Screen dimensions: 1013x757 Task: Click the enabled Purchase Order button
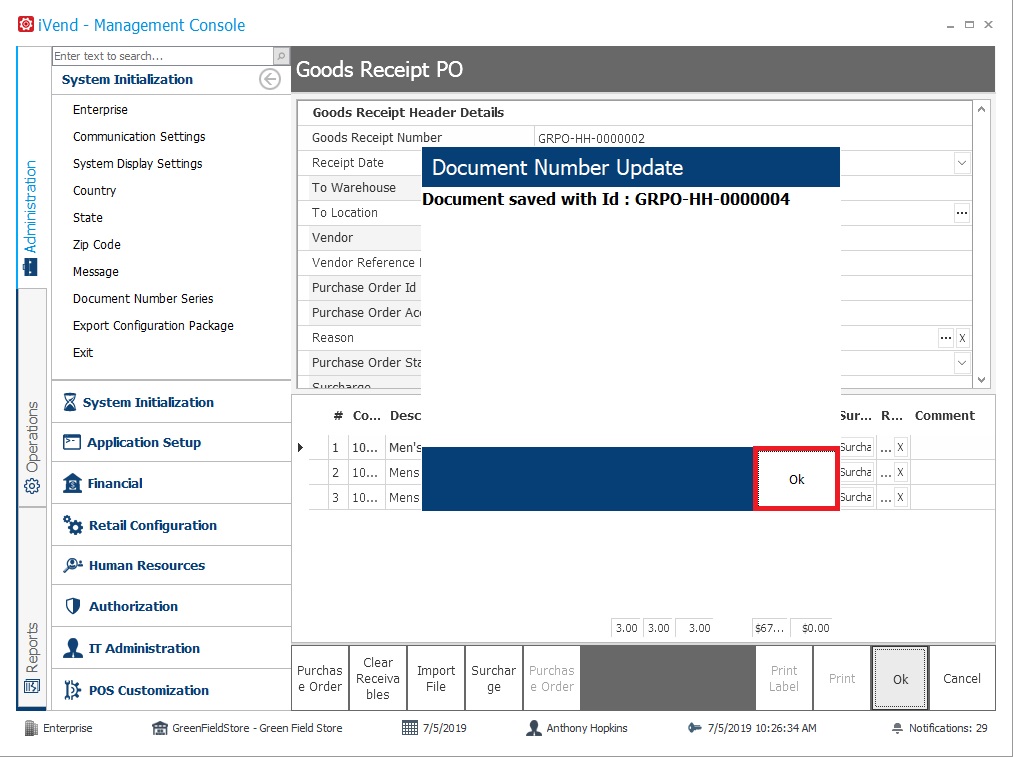coord(320,678)
